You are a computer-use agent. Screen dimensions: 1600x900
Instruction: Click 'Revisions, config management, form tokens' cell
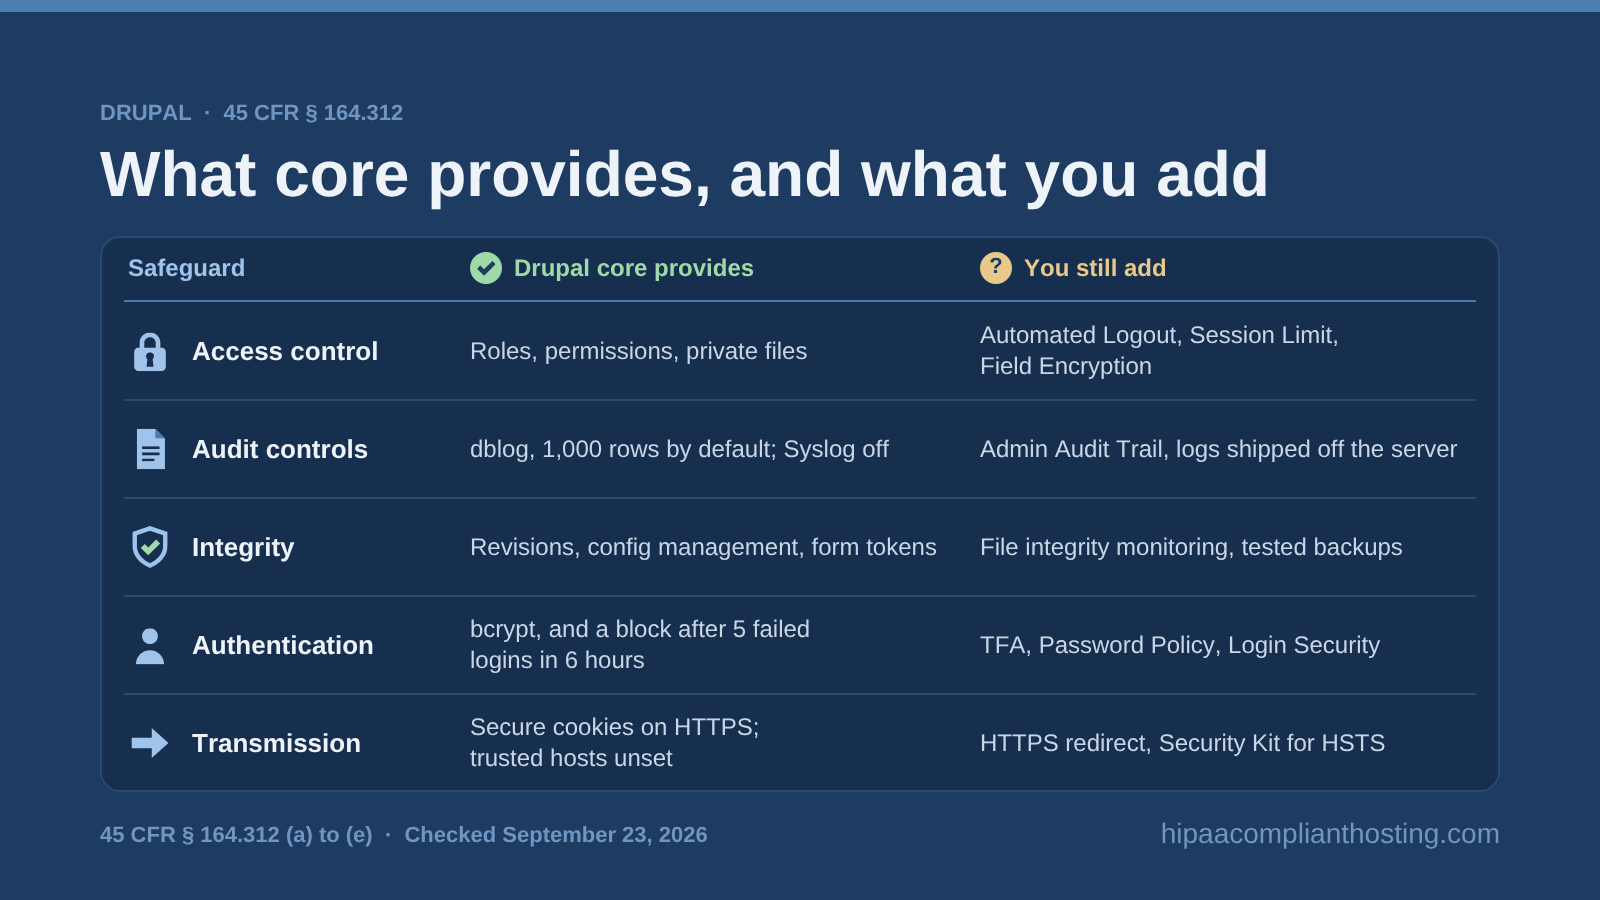coord(703,547)
